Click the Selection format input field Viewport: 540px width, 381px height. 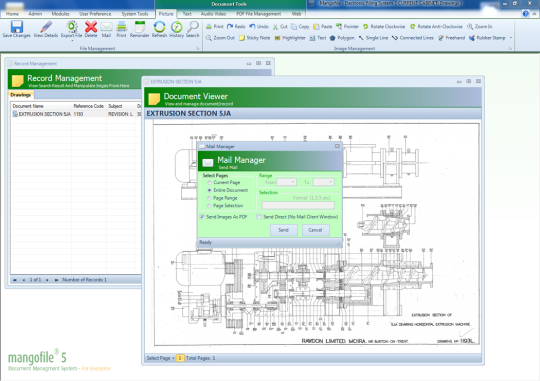(298, 206)
